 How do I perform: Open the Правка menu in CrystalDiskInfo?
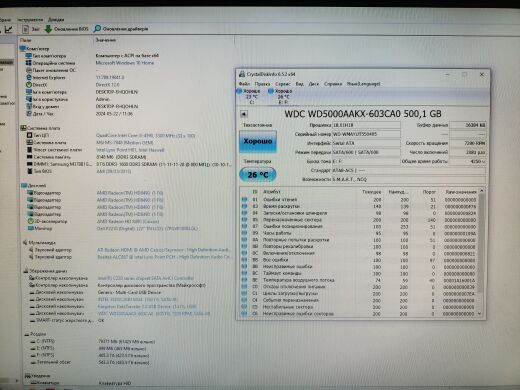tap(262, 84)
